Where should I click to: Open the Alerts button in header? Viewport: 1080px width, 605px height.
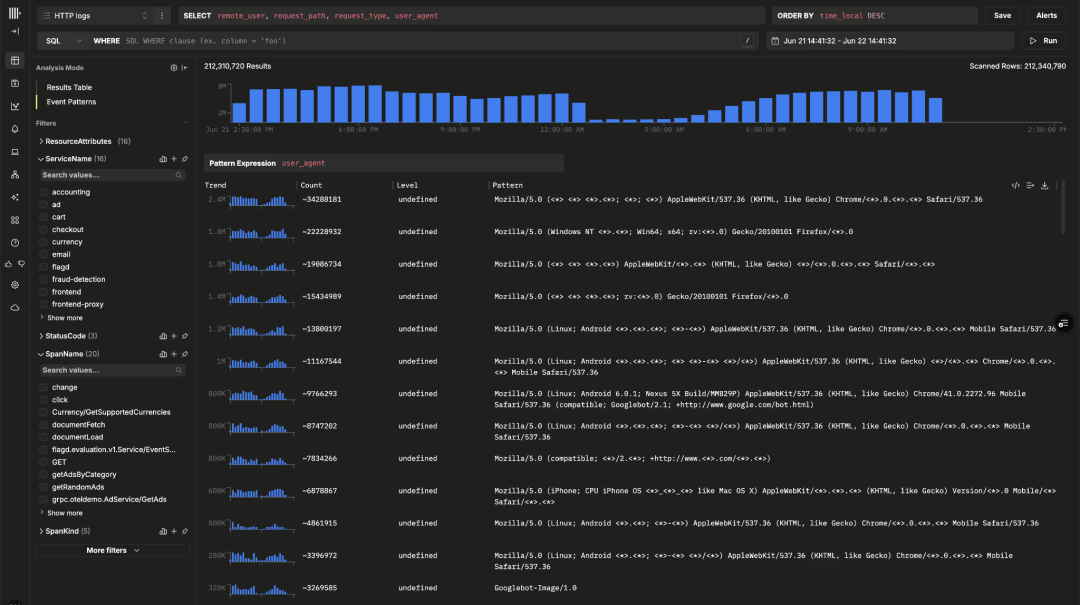tap(1046, 15)
